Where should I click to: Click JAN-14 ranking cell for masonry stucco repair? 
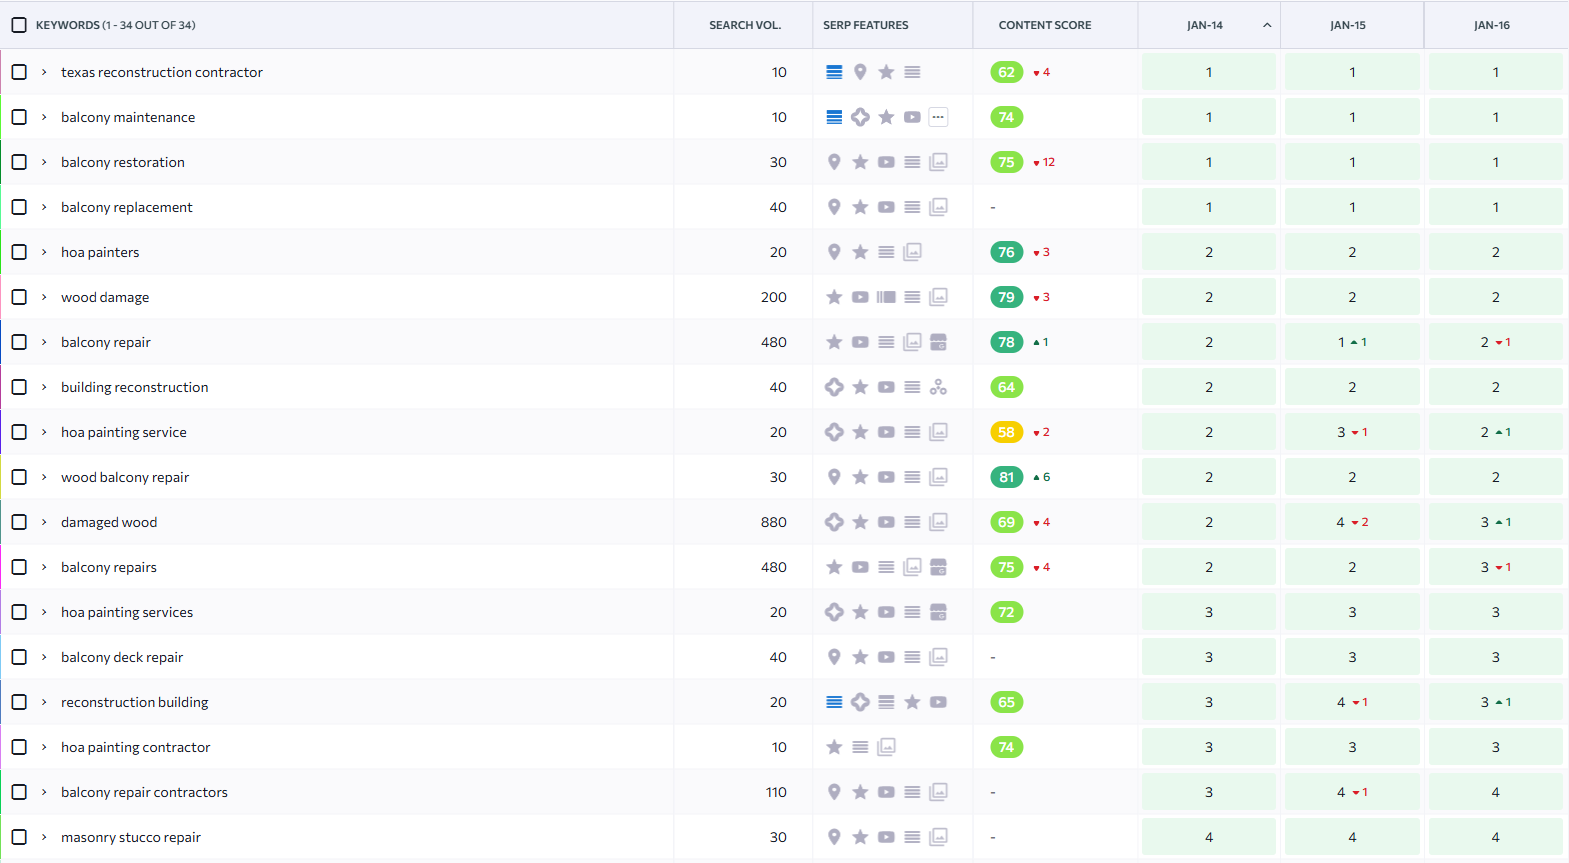click(1209, 837)
